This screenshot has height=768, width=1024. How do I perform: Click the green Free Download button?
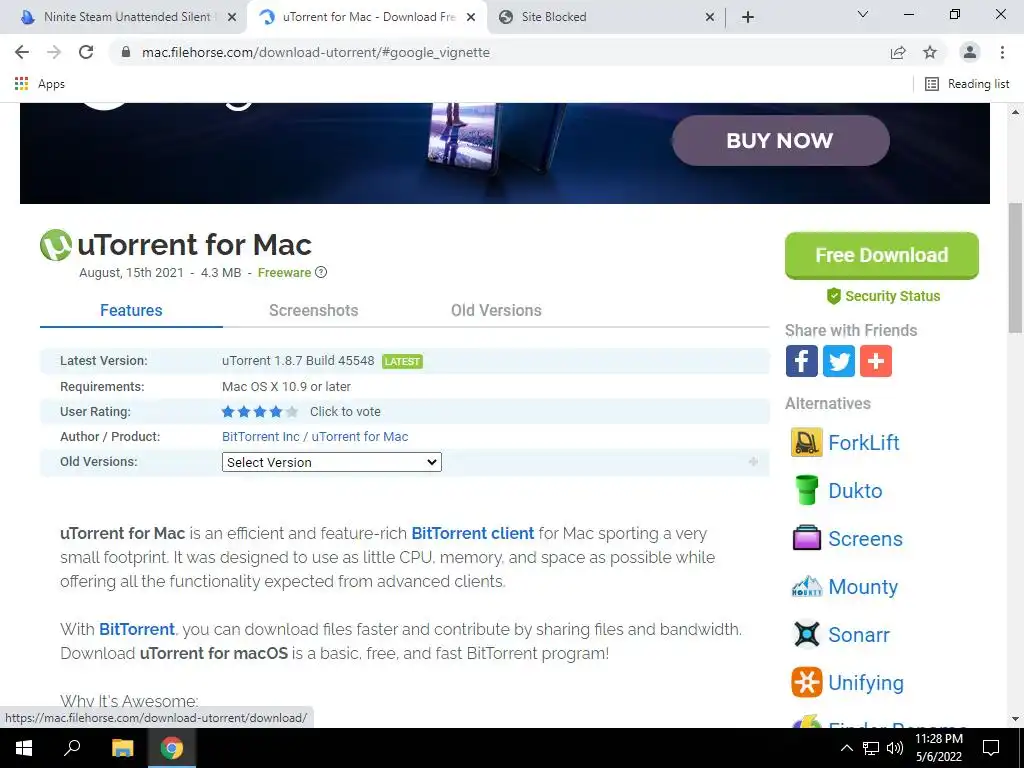pos(882,255)
